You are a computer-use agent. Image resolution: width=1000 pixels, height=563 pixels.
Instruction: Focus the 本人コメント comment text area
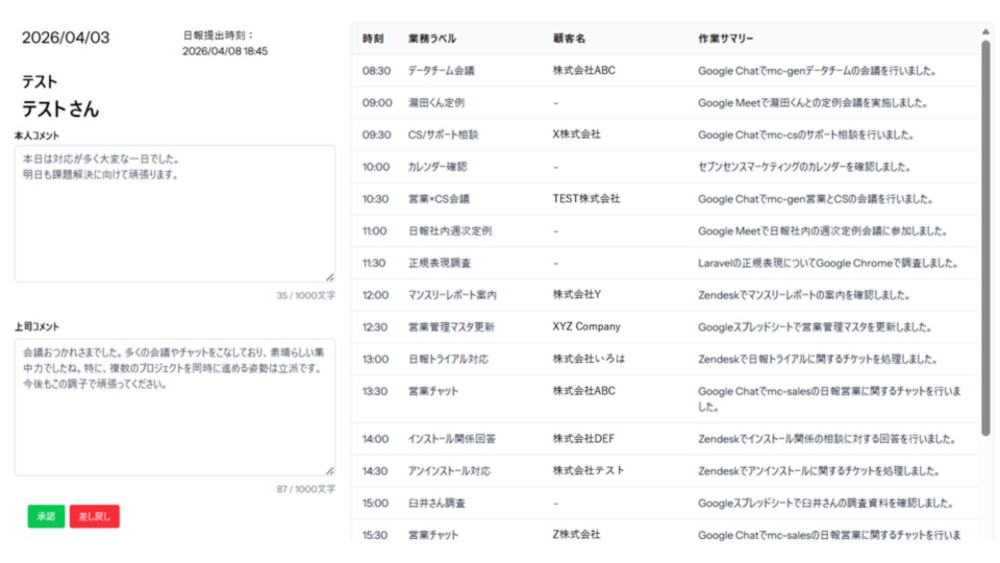click(x=175, y=214)
